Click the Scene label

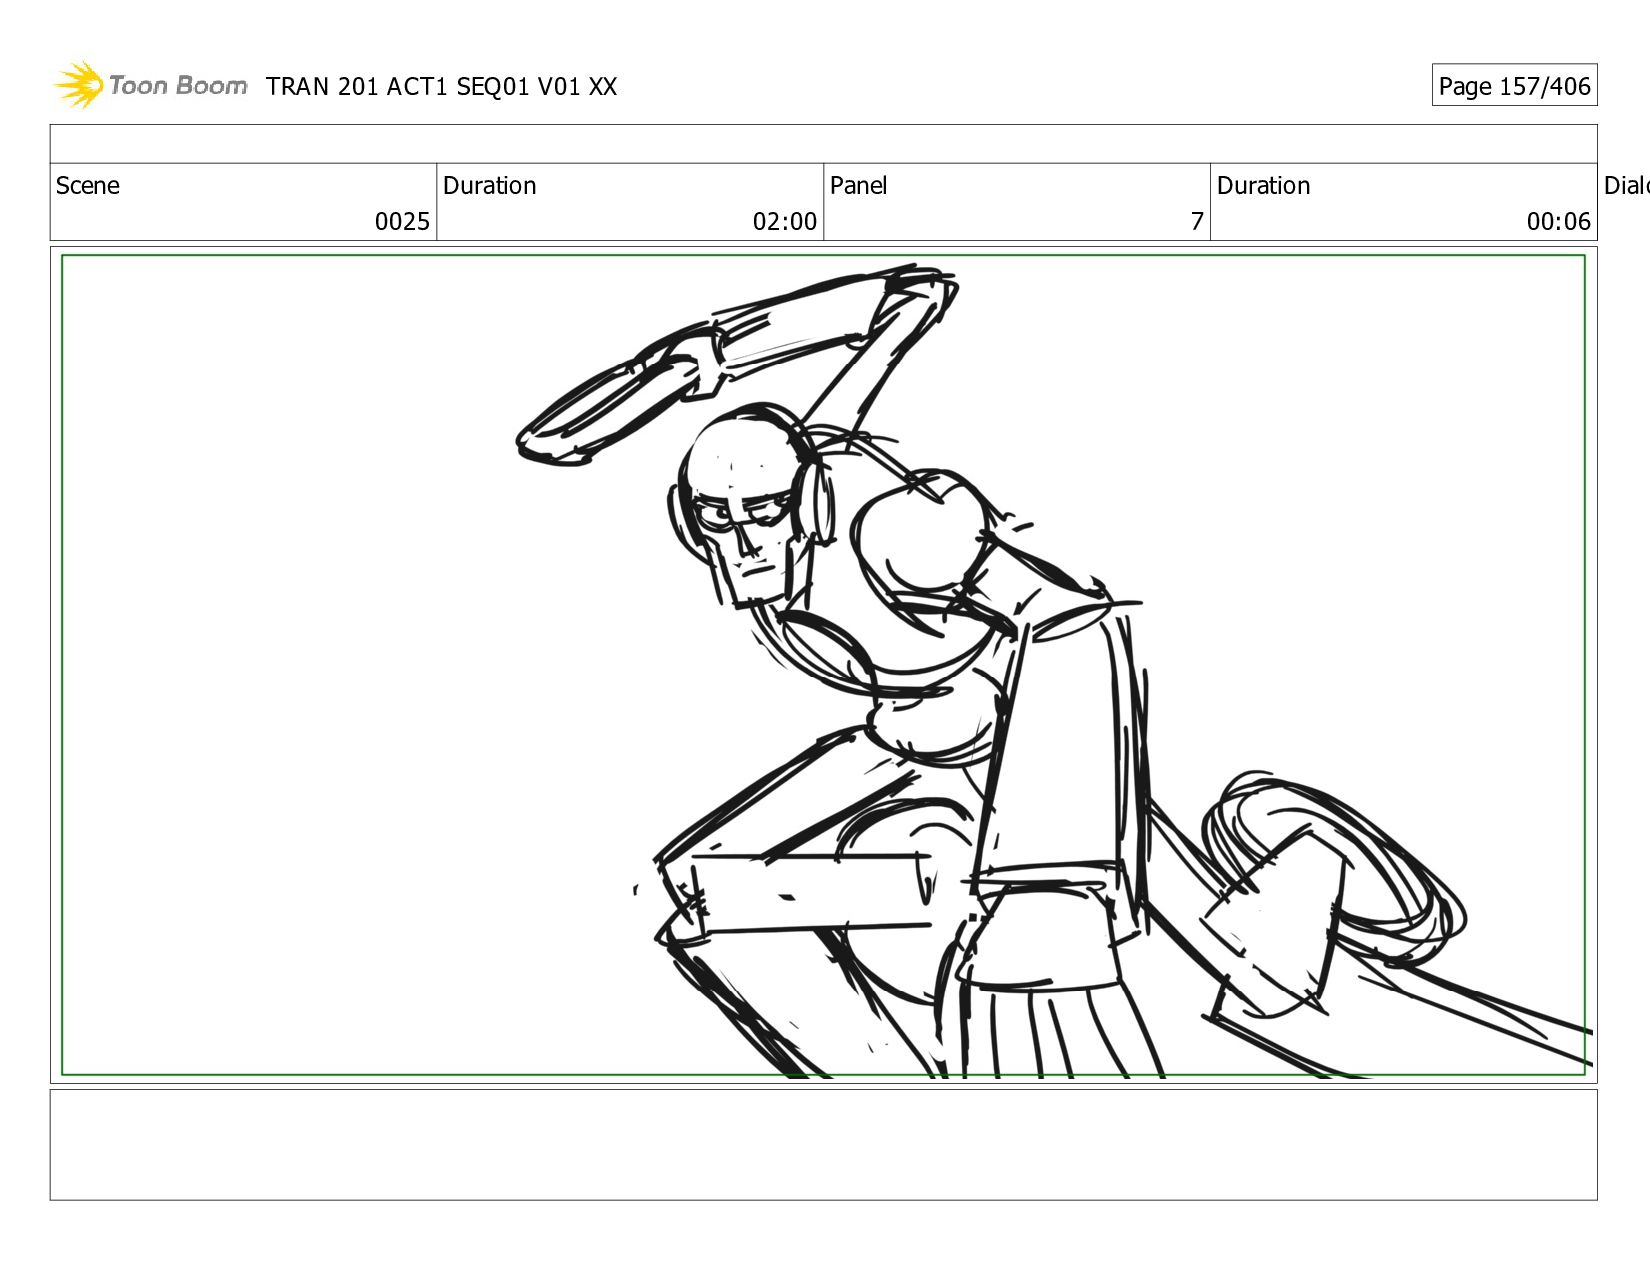[x=88, y=186]
